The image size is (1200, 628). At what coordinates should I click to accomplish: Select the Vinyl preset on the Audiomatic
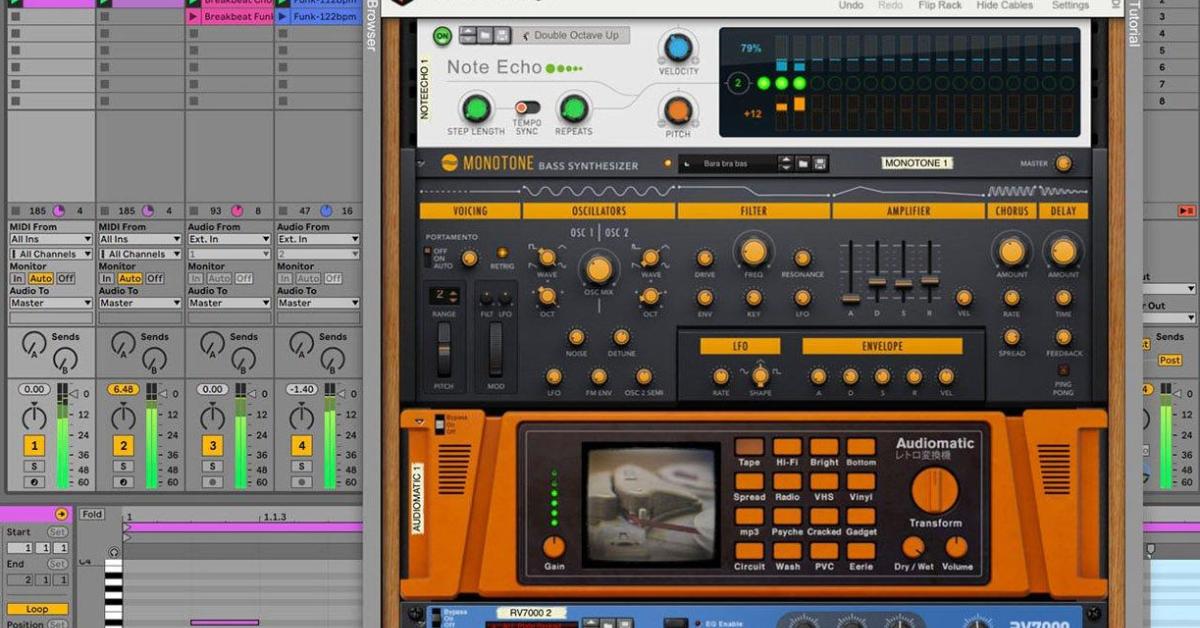click(862, 483)
